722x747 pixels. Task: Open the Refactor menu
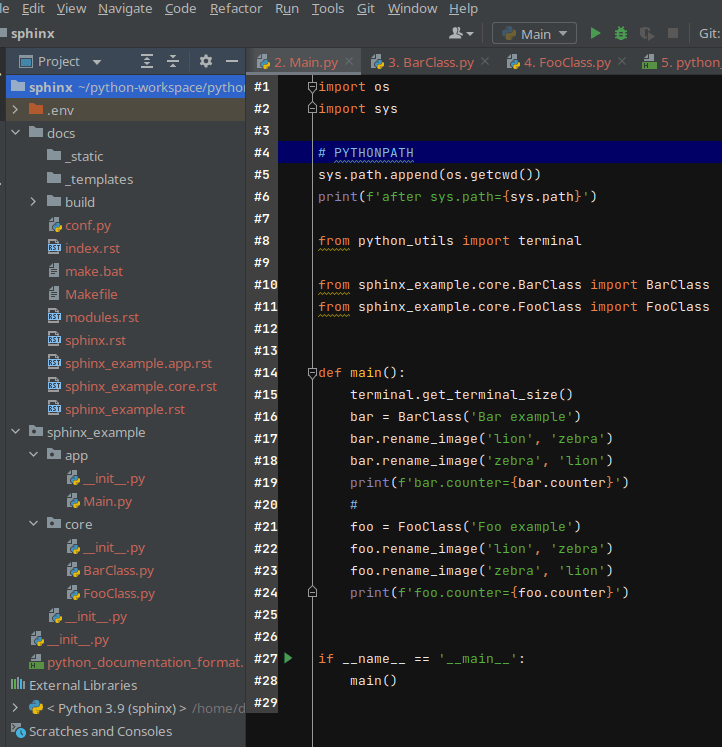pyautogui.click(x=236, y=9)
